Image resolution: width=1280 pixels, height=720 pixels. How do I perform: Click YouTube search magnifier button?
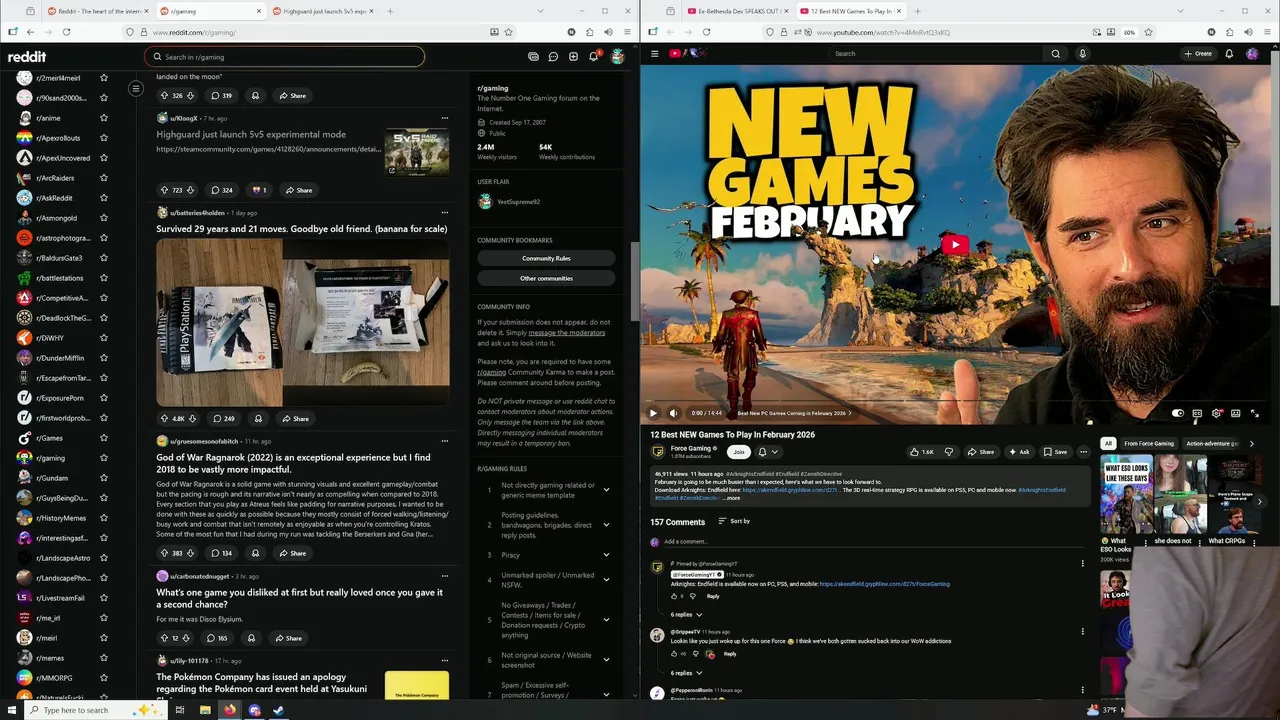[x=1055, y=54]
